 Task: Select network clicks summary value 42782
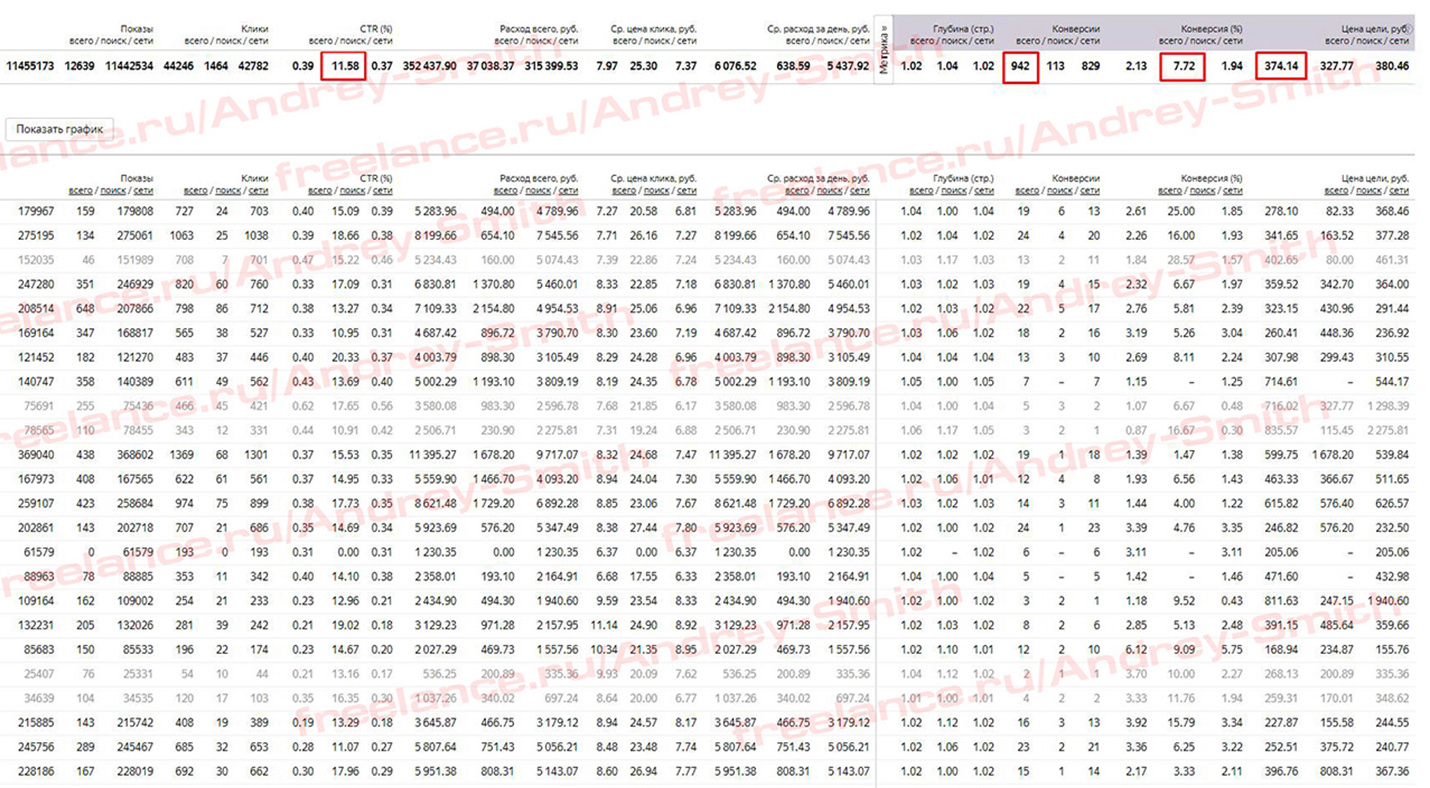click(253, 67)
